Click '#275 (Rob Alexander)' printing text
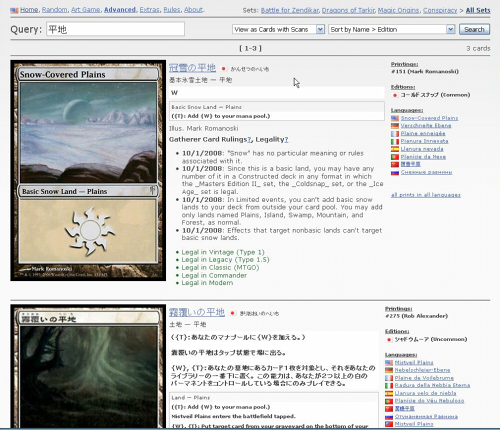 click(x=416, y=316)
